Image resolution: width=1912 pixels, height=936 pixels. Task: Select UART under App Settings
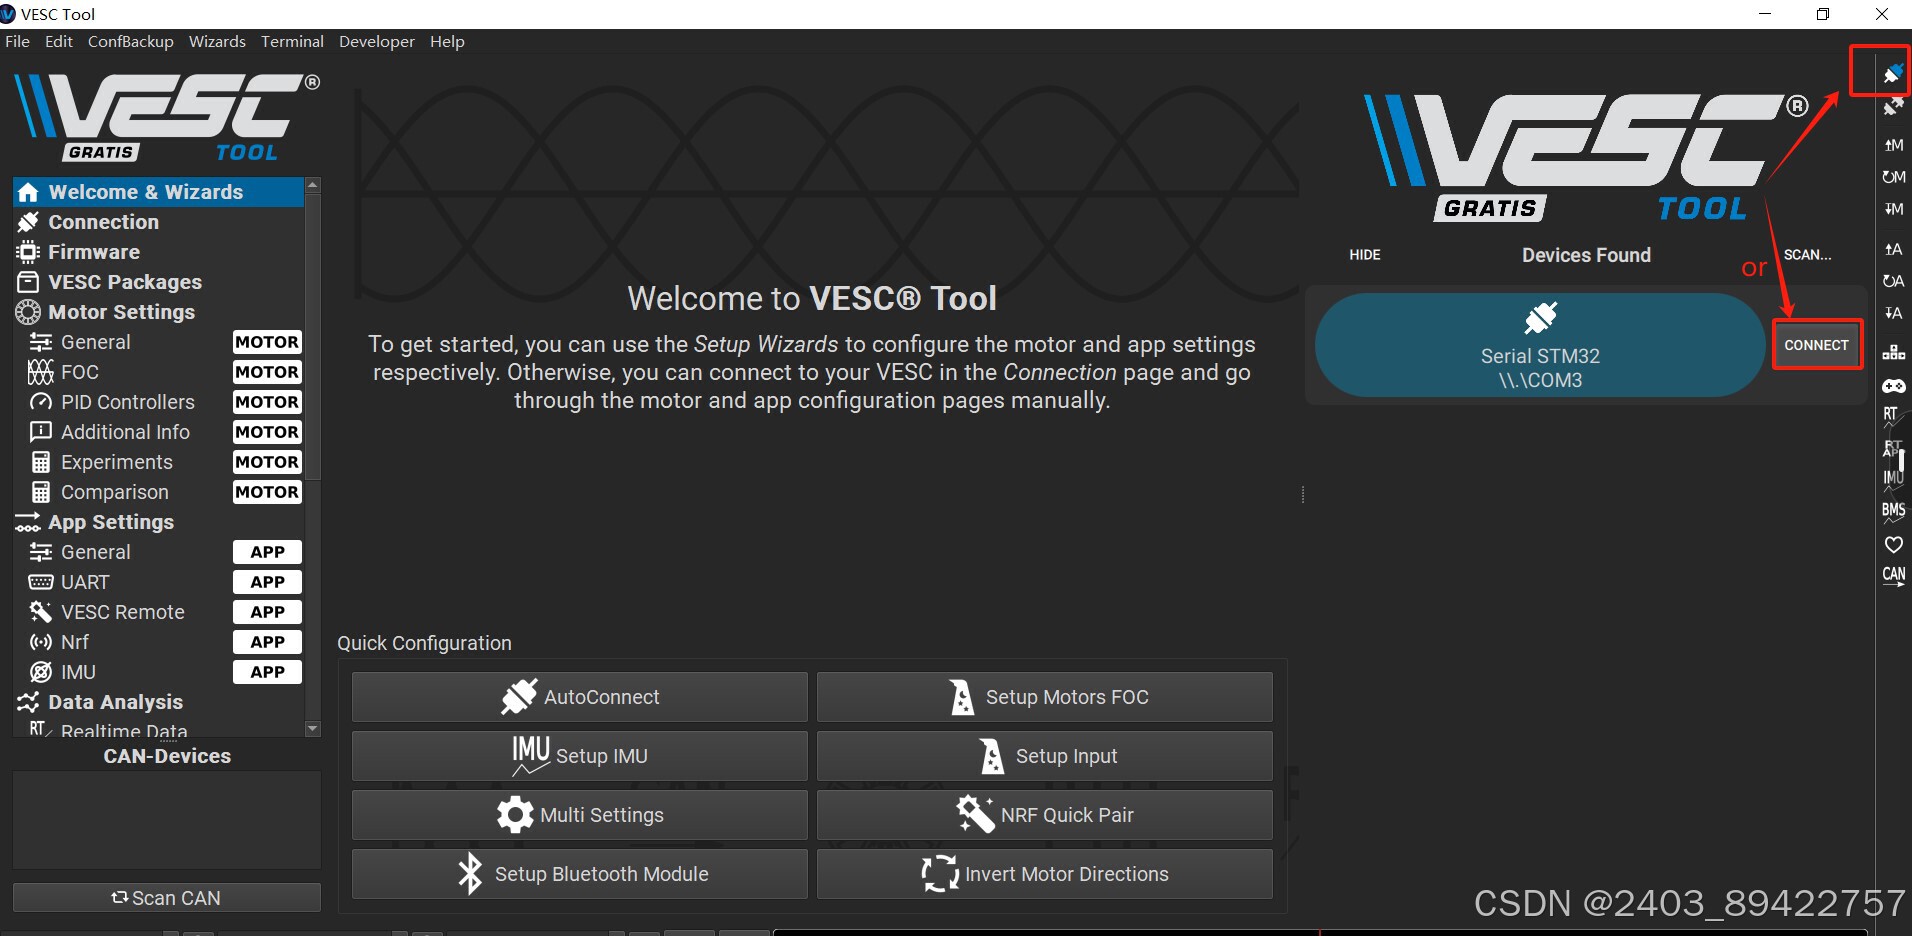[85, 581]
